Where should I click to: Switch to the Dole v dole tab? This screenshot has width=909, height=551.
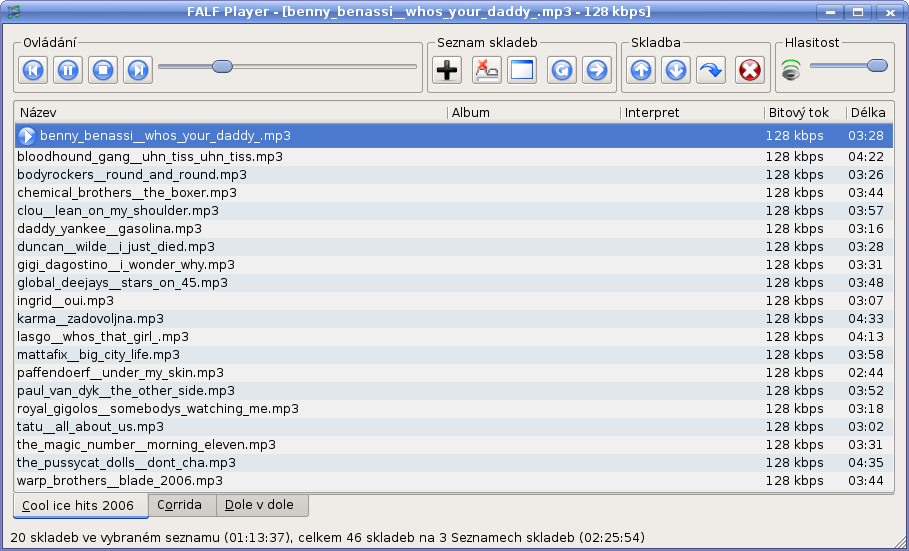(260, 505)
